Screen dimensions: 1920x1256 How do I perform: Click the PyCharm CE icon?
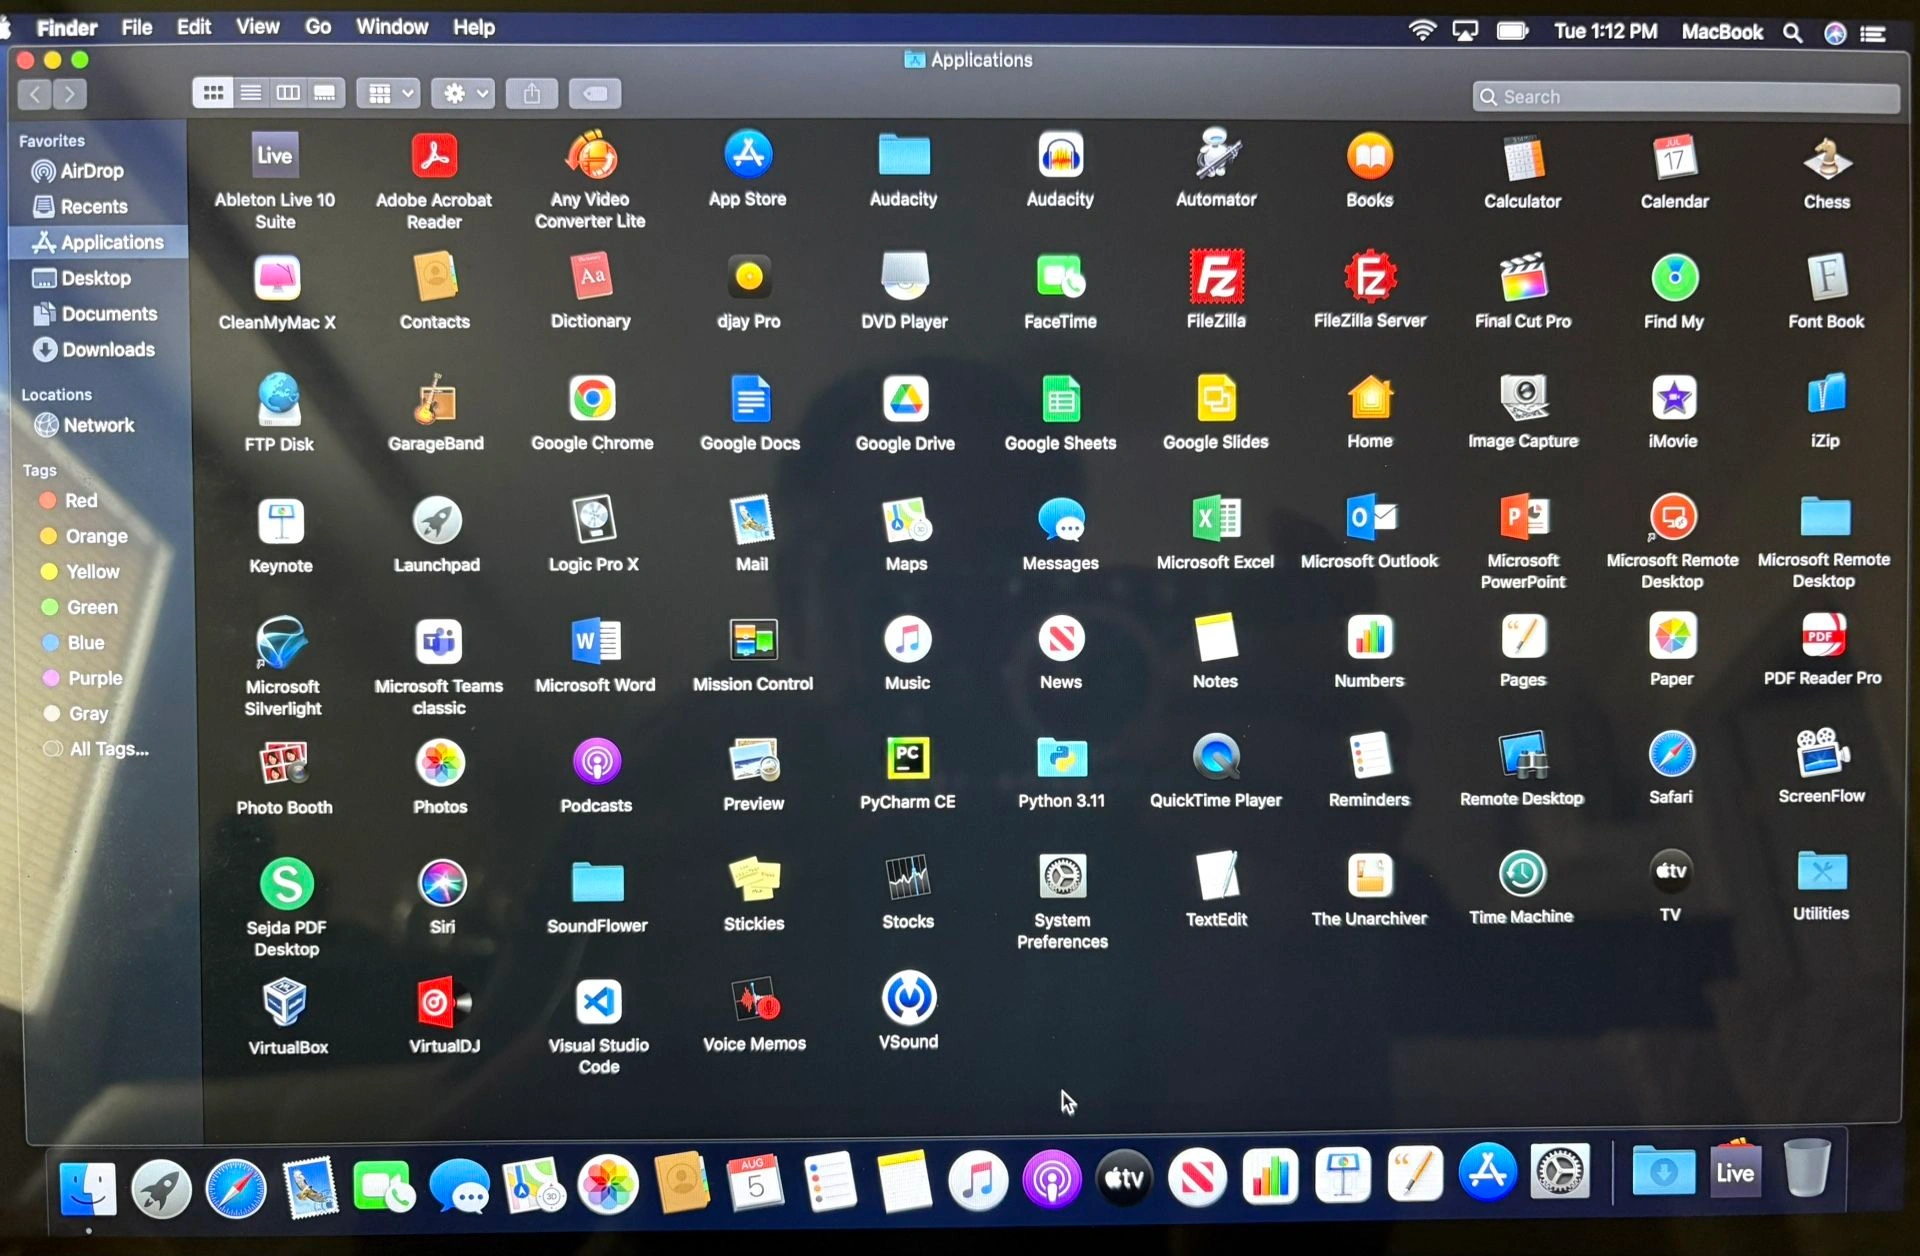(907, 758)
